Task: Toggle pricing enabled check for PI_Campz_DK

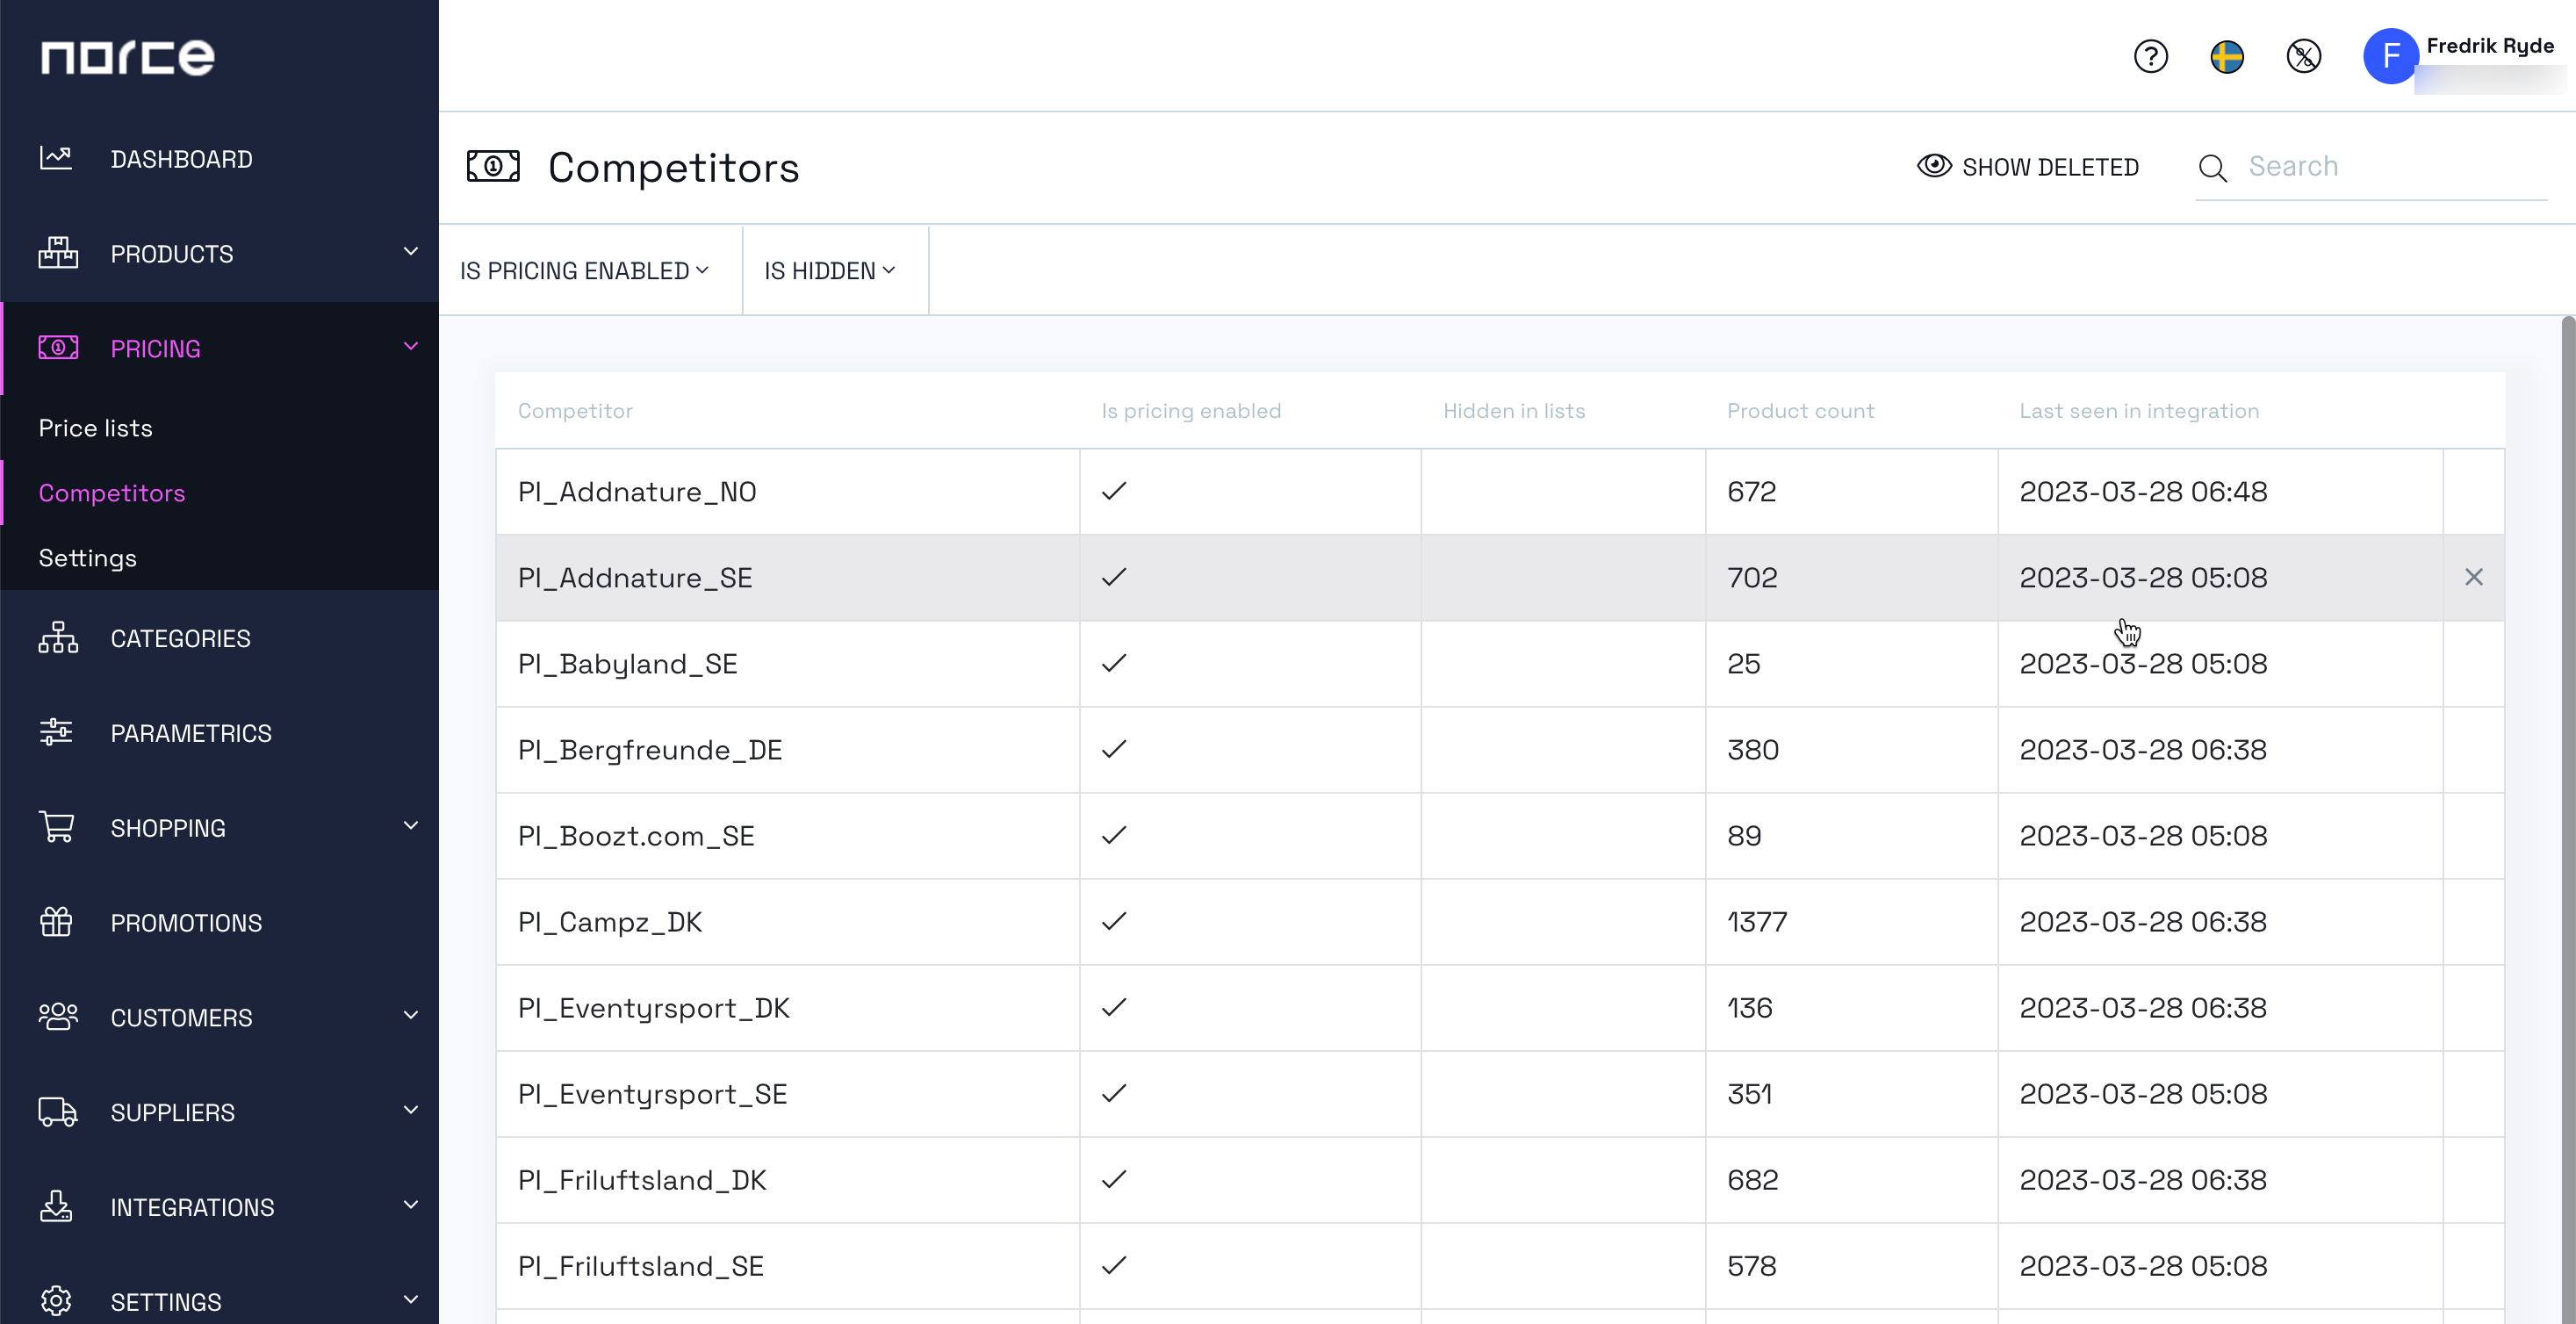Action: tap(1113, 921)
